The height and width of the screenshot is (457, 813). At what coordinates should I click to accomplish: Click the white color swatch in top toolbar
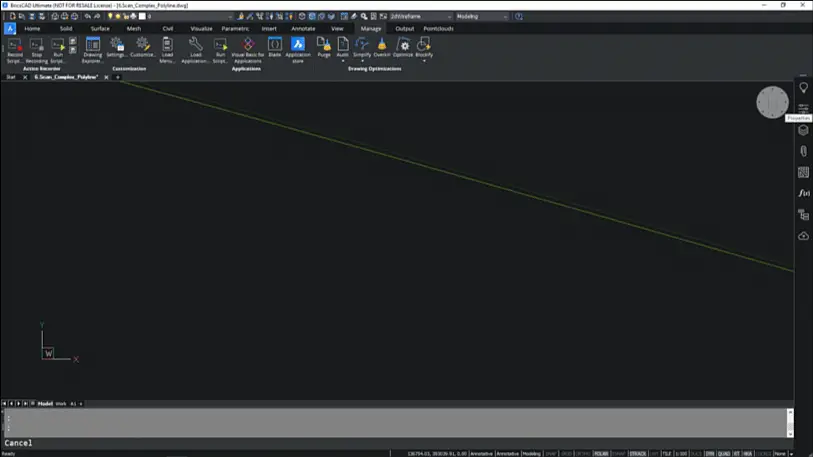(x=142, y=17)
